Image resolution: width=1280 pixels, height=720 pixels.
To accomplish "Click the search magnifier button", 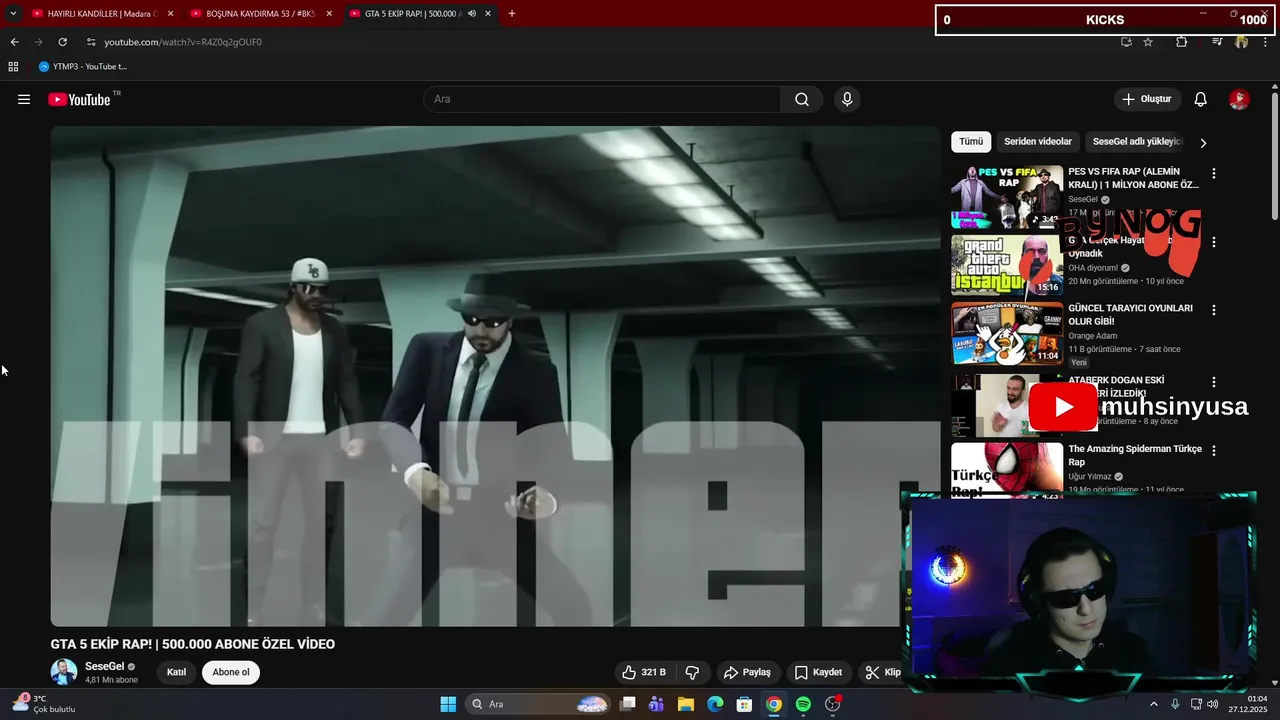I will [x=802, y=99].
